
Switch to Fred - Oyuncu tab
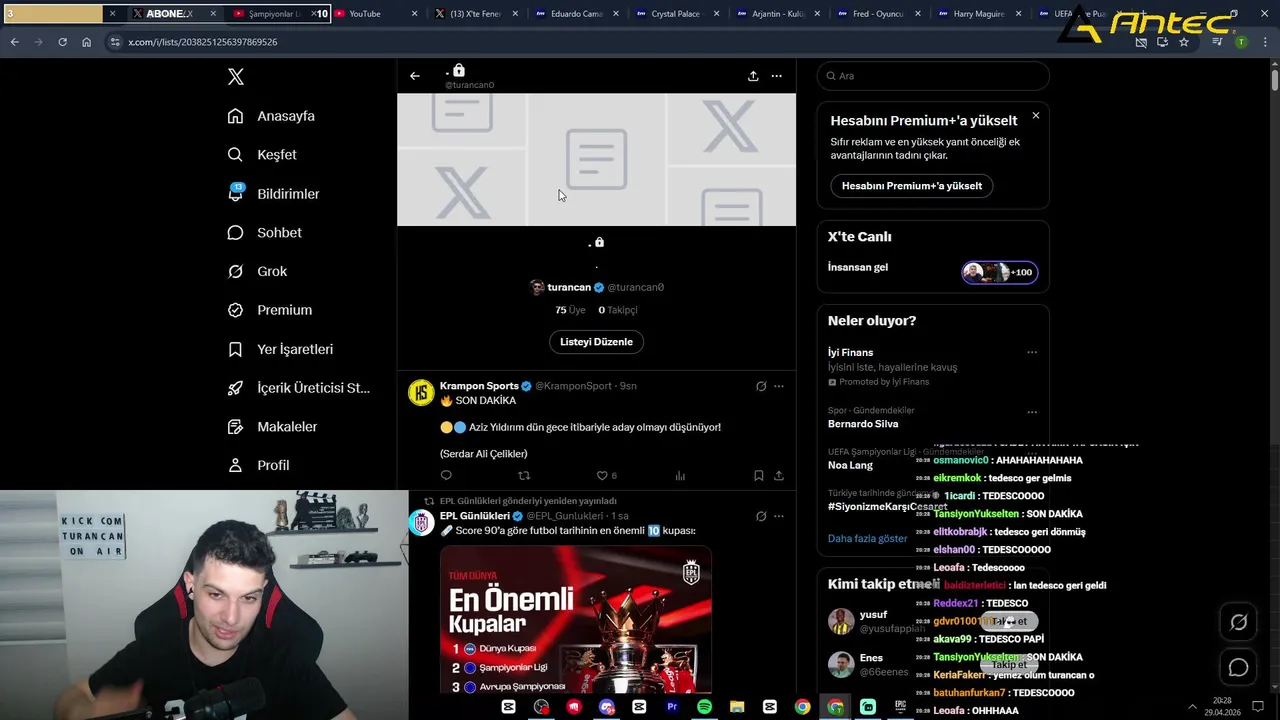coord(877,14)
